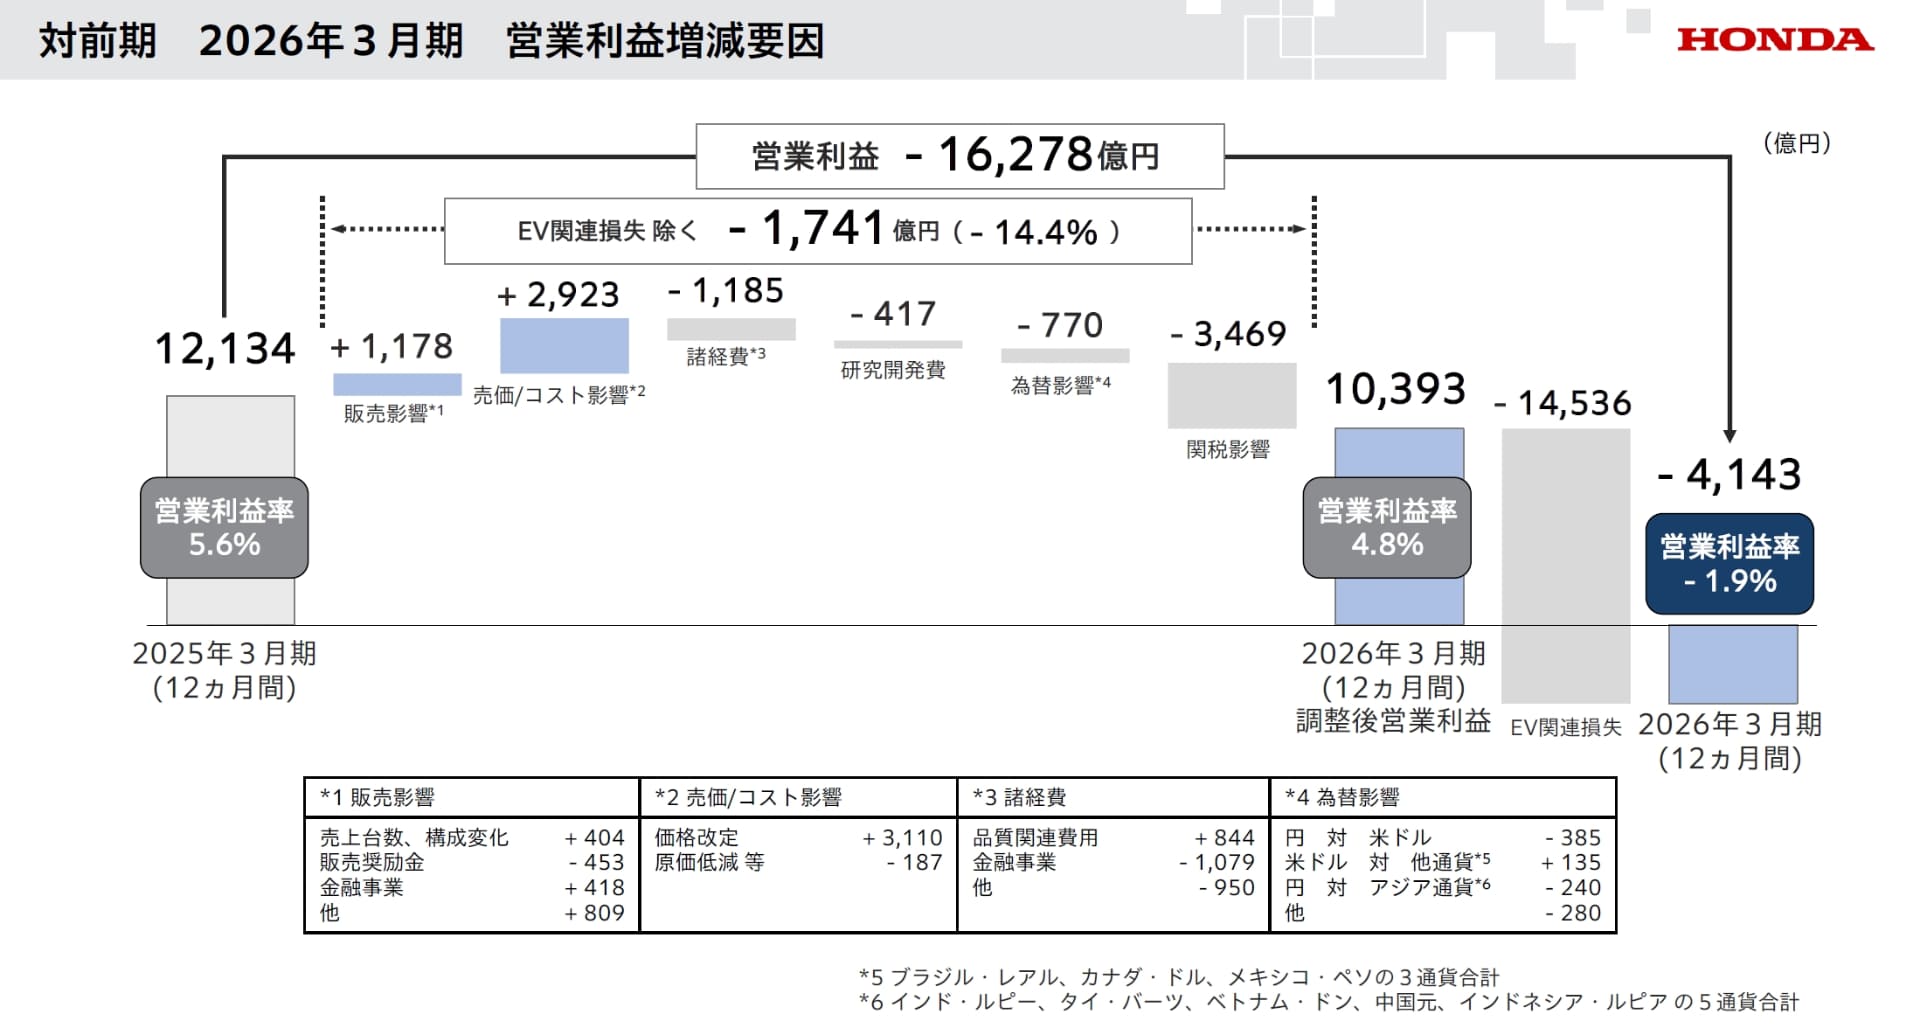Viewport: 1920px width, 1035px height.
Task: Click the tall grey EV関連損失 bar
Action: click(1566, 566)
